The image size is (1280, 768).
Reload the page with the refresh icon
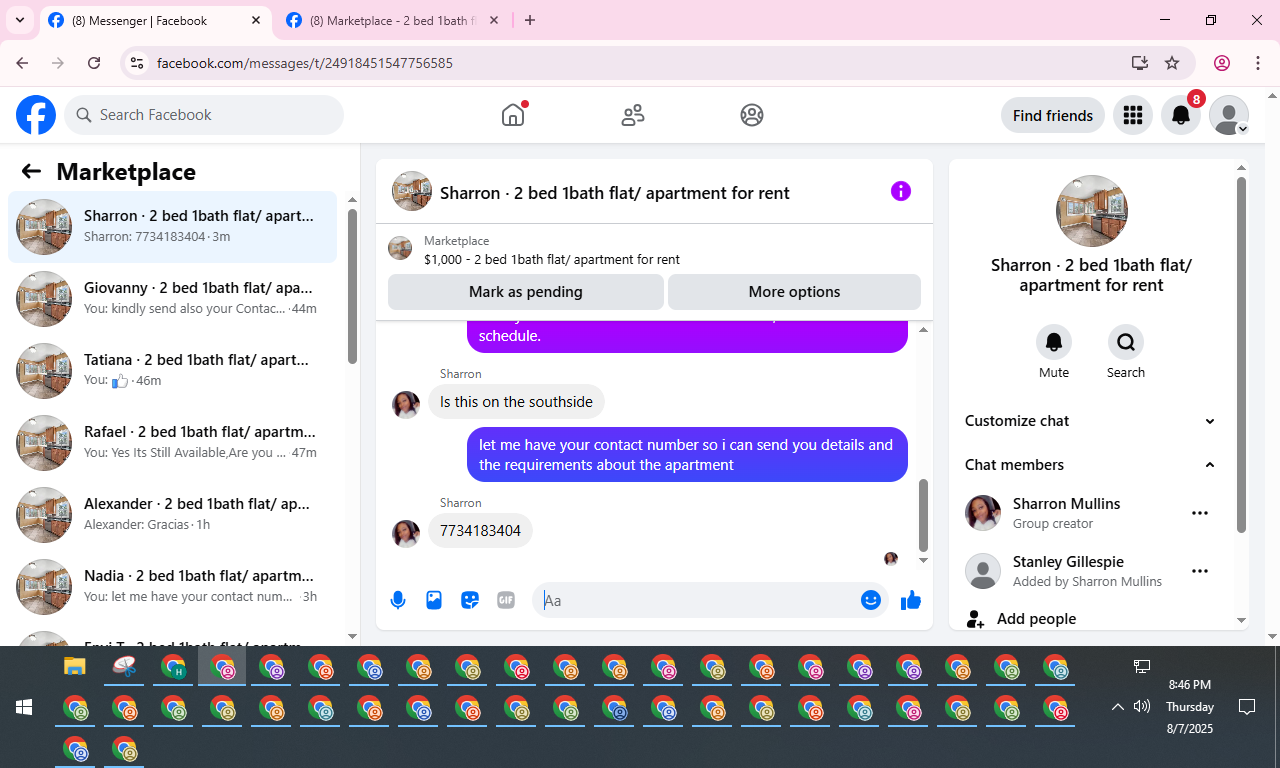[x=94, y=63]
